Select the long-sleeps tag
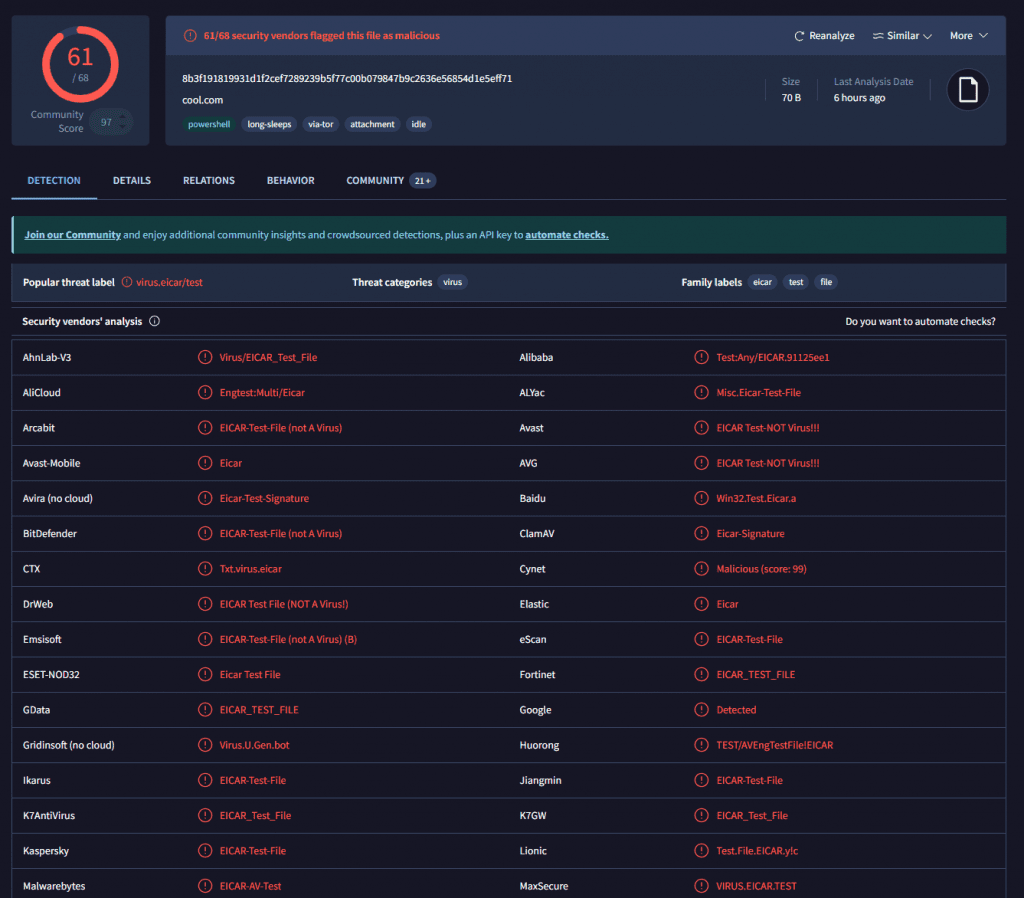This screenshot has width=1024, height=898. [x=269, y=124]
